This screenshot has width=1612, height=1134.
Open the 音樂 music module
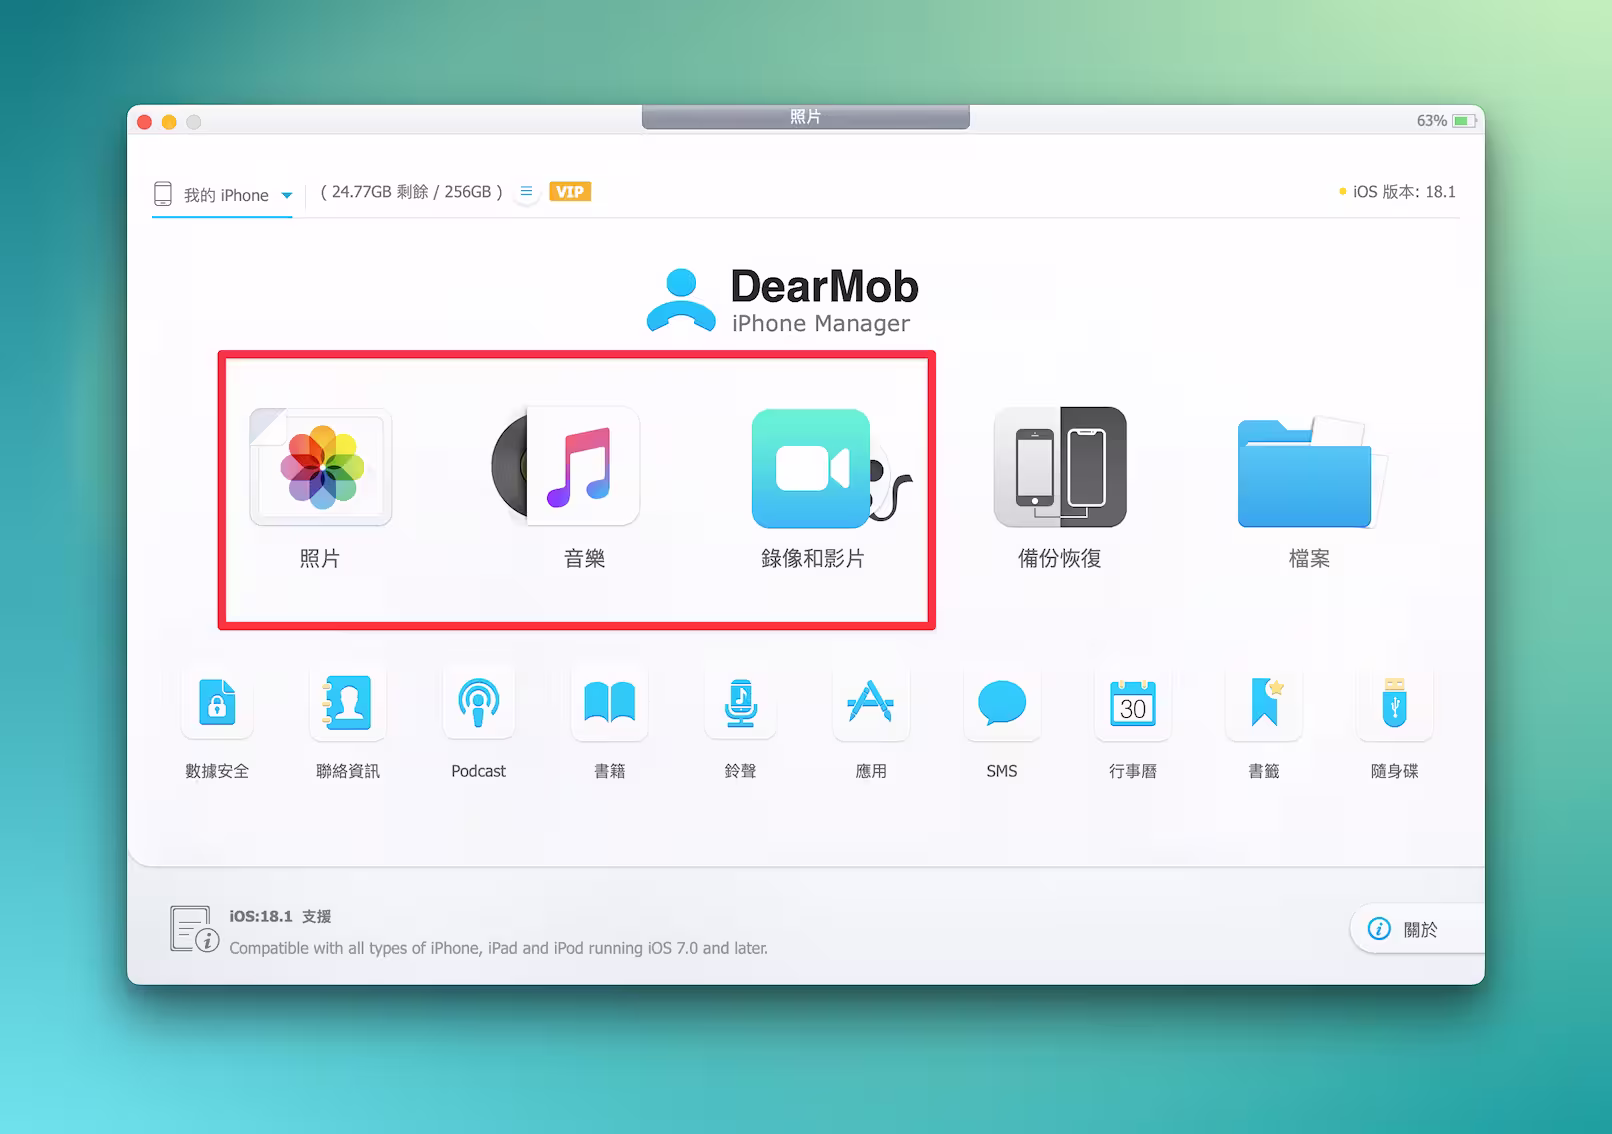(566, 466)
